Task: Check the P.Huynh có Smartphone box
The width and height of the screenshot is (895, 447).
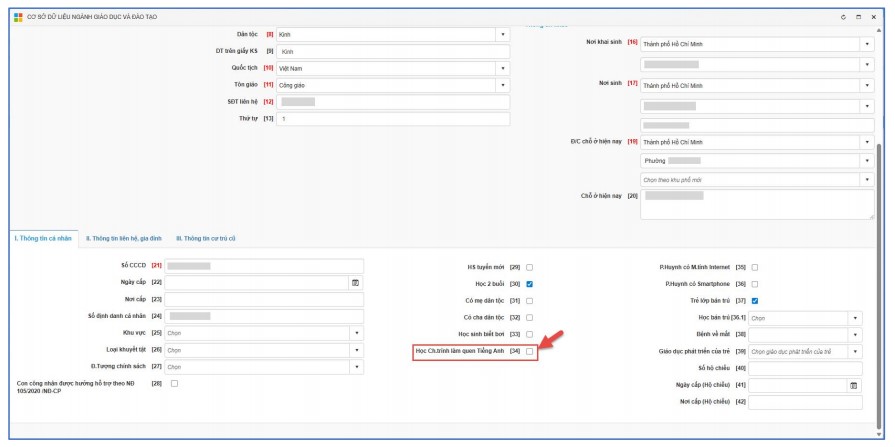Action: click(755, 284)
